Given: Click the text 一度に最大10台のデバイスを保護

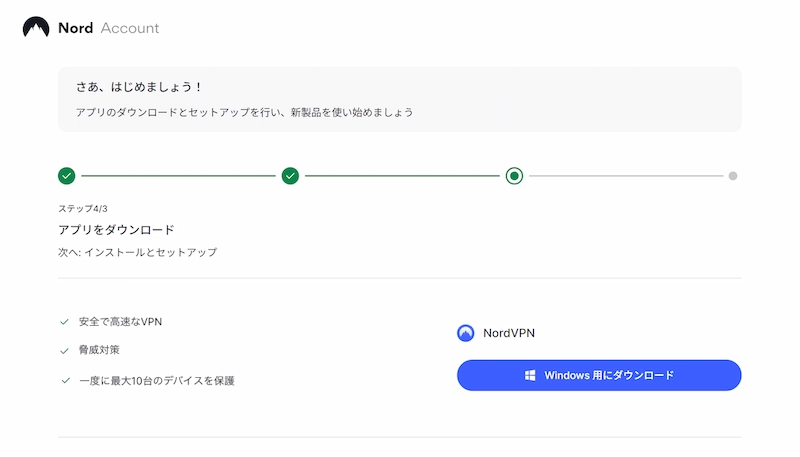Looking at the screenshot, I should point(157,381).
